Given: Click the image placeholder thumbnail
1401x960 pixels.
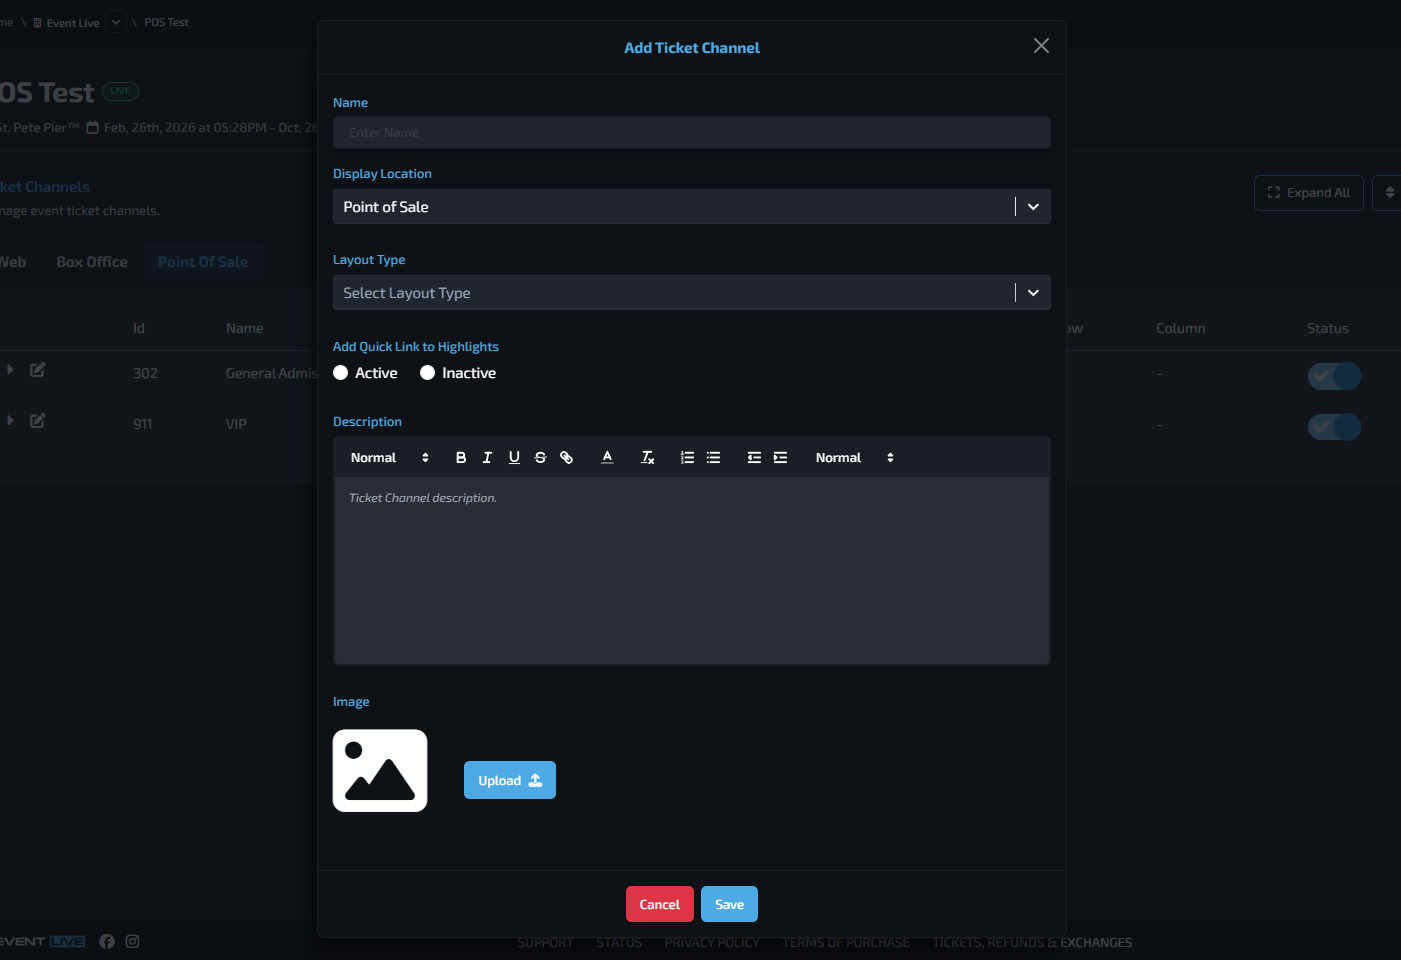Looking at the screenshot, I should tap(380, 771).
